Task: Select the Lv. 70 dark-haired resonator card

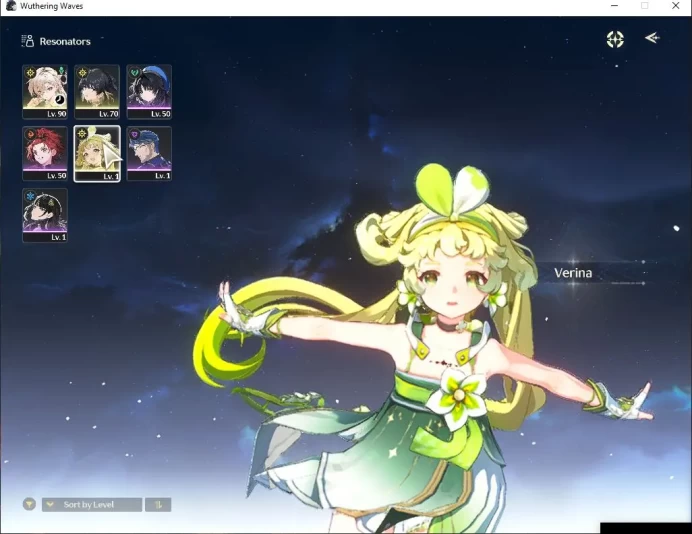Action: (x=97, y=92)
